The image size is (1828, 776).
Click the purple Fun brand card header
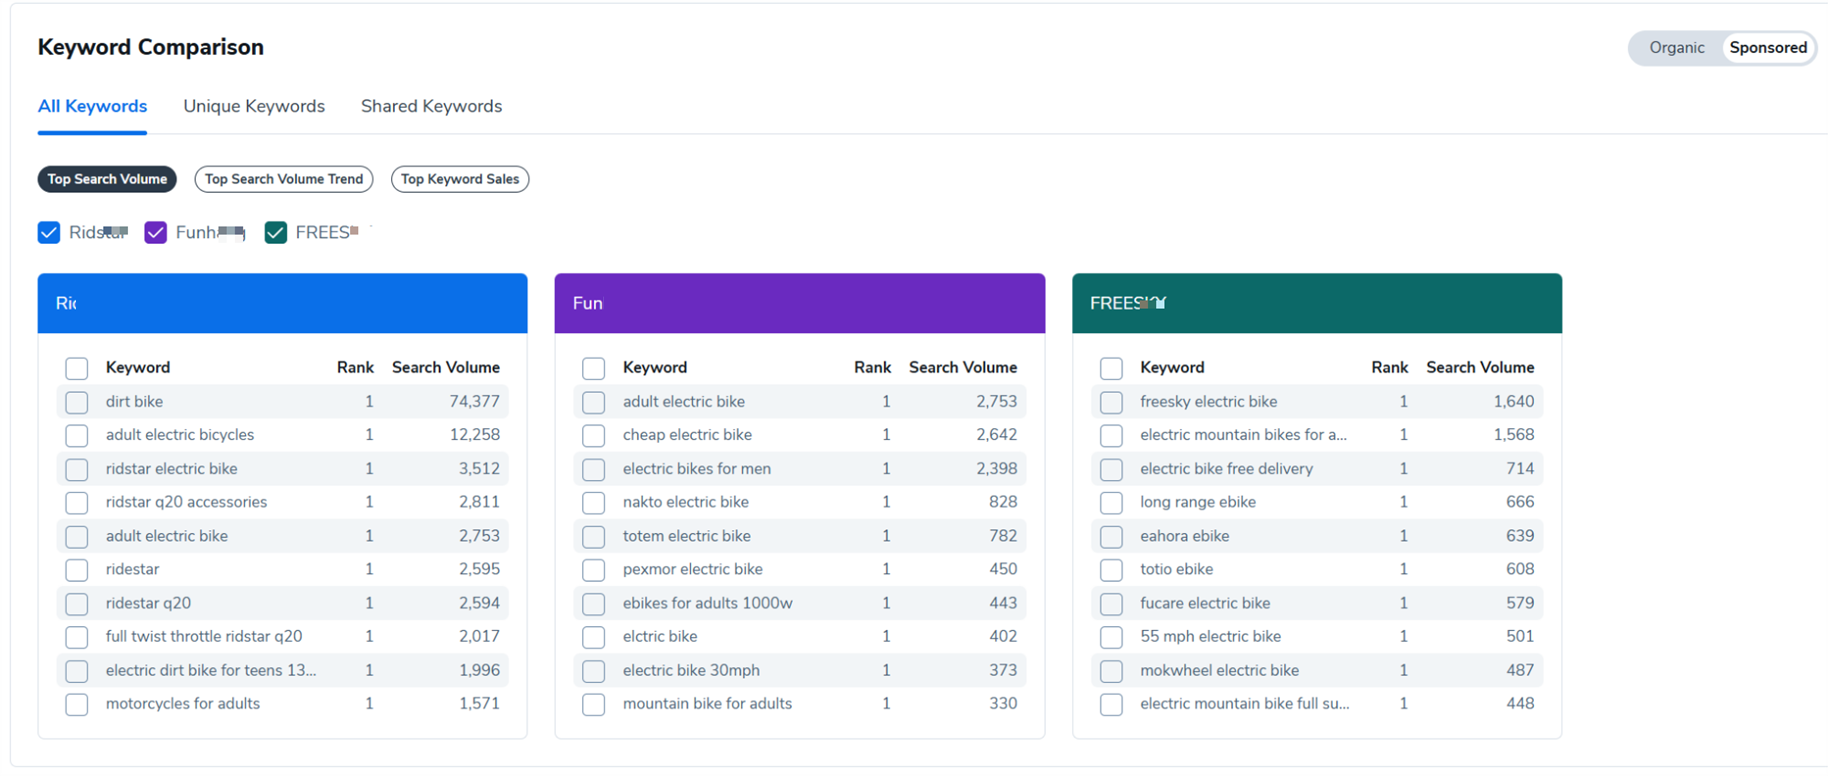point(800,303)
